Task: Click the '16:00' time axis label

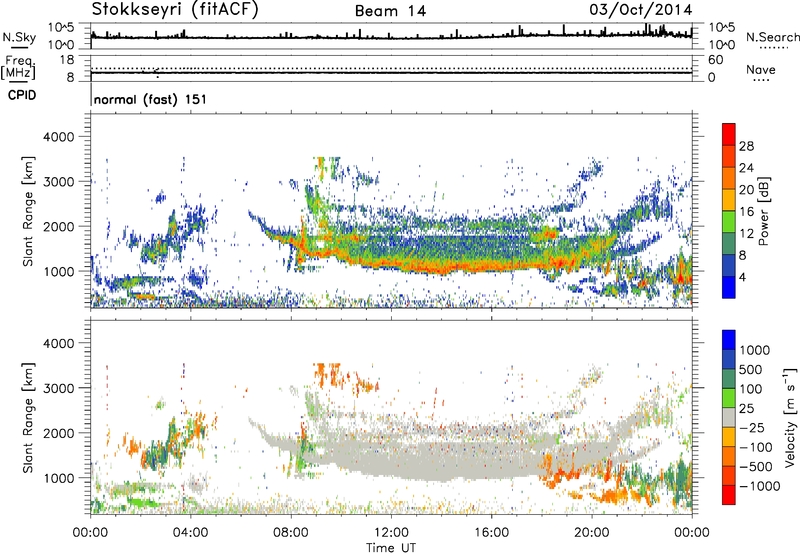Action: [x=491, y=533]
